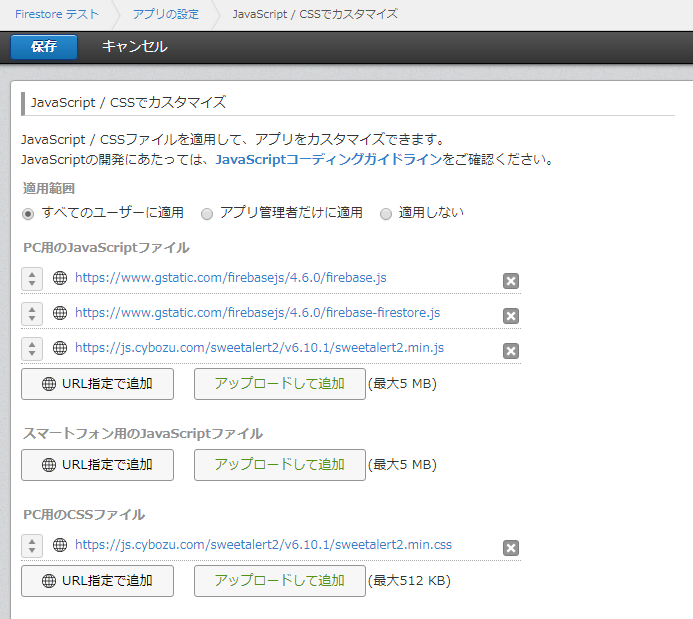Click the PC用のCSSファイル heading
Screen dimensions: 693x619
pos(84,515)
